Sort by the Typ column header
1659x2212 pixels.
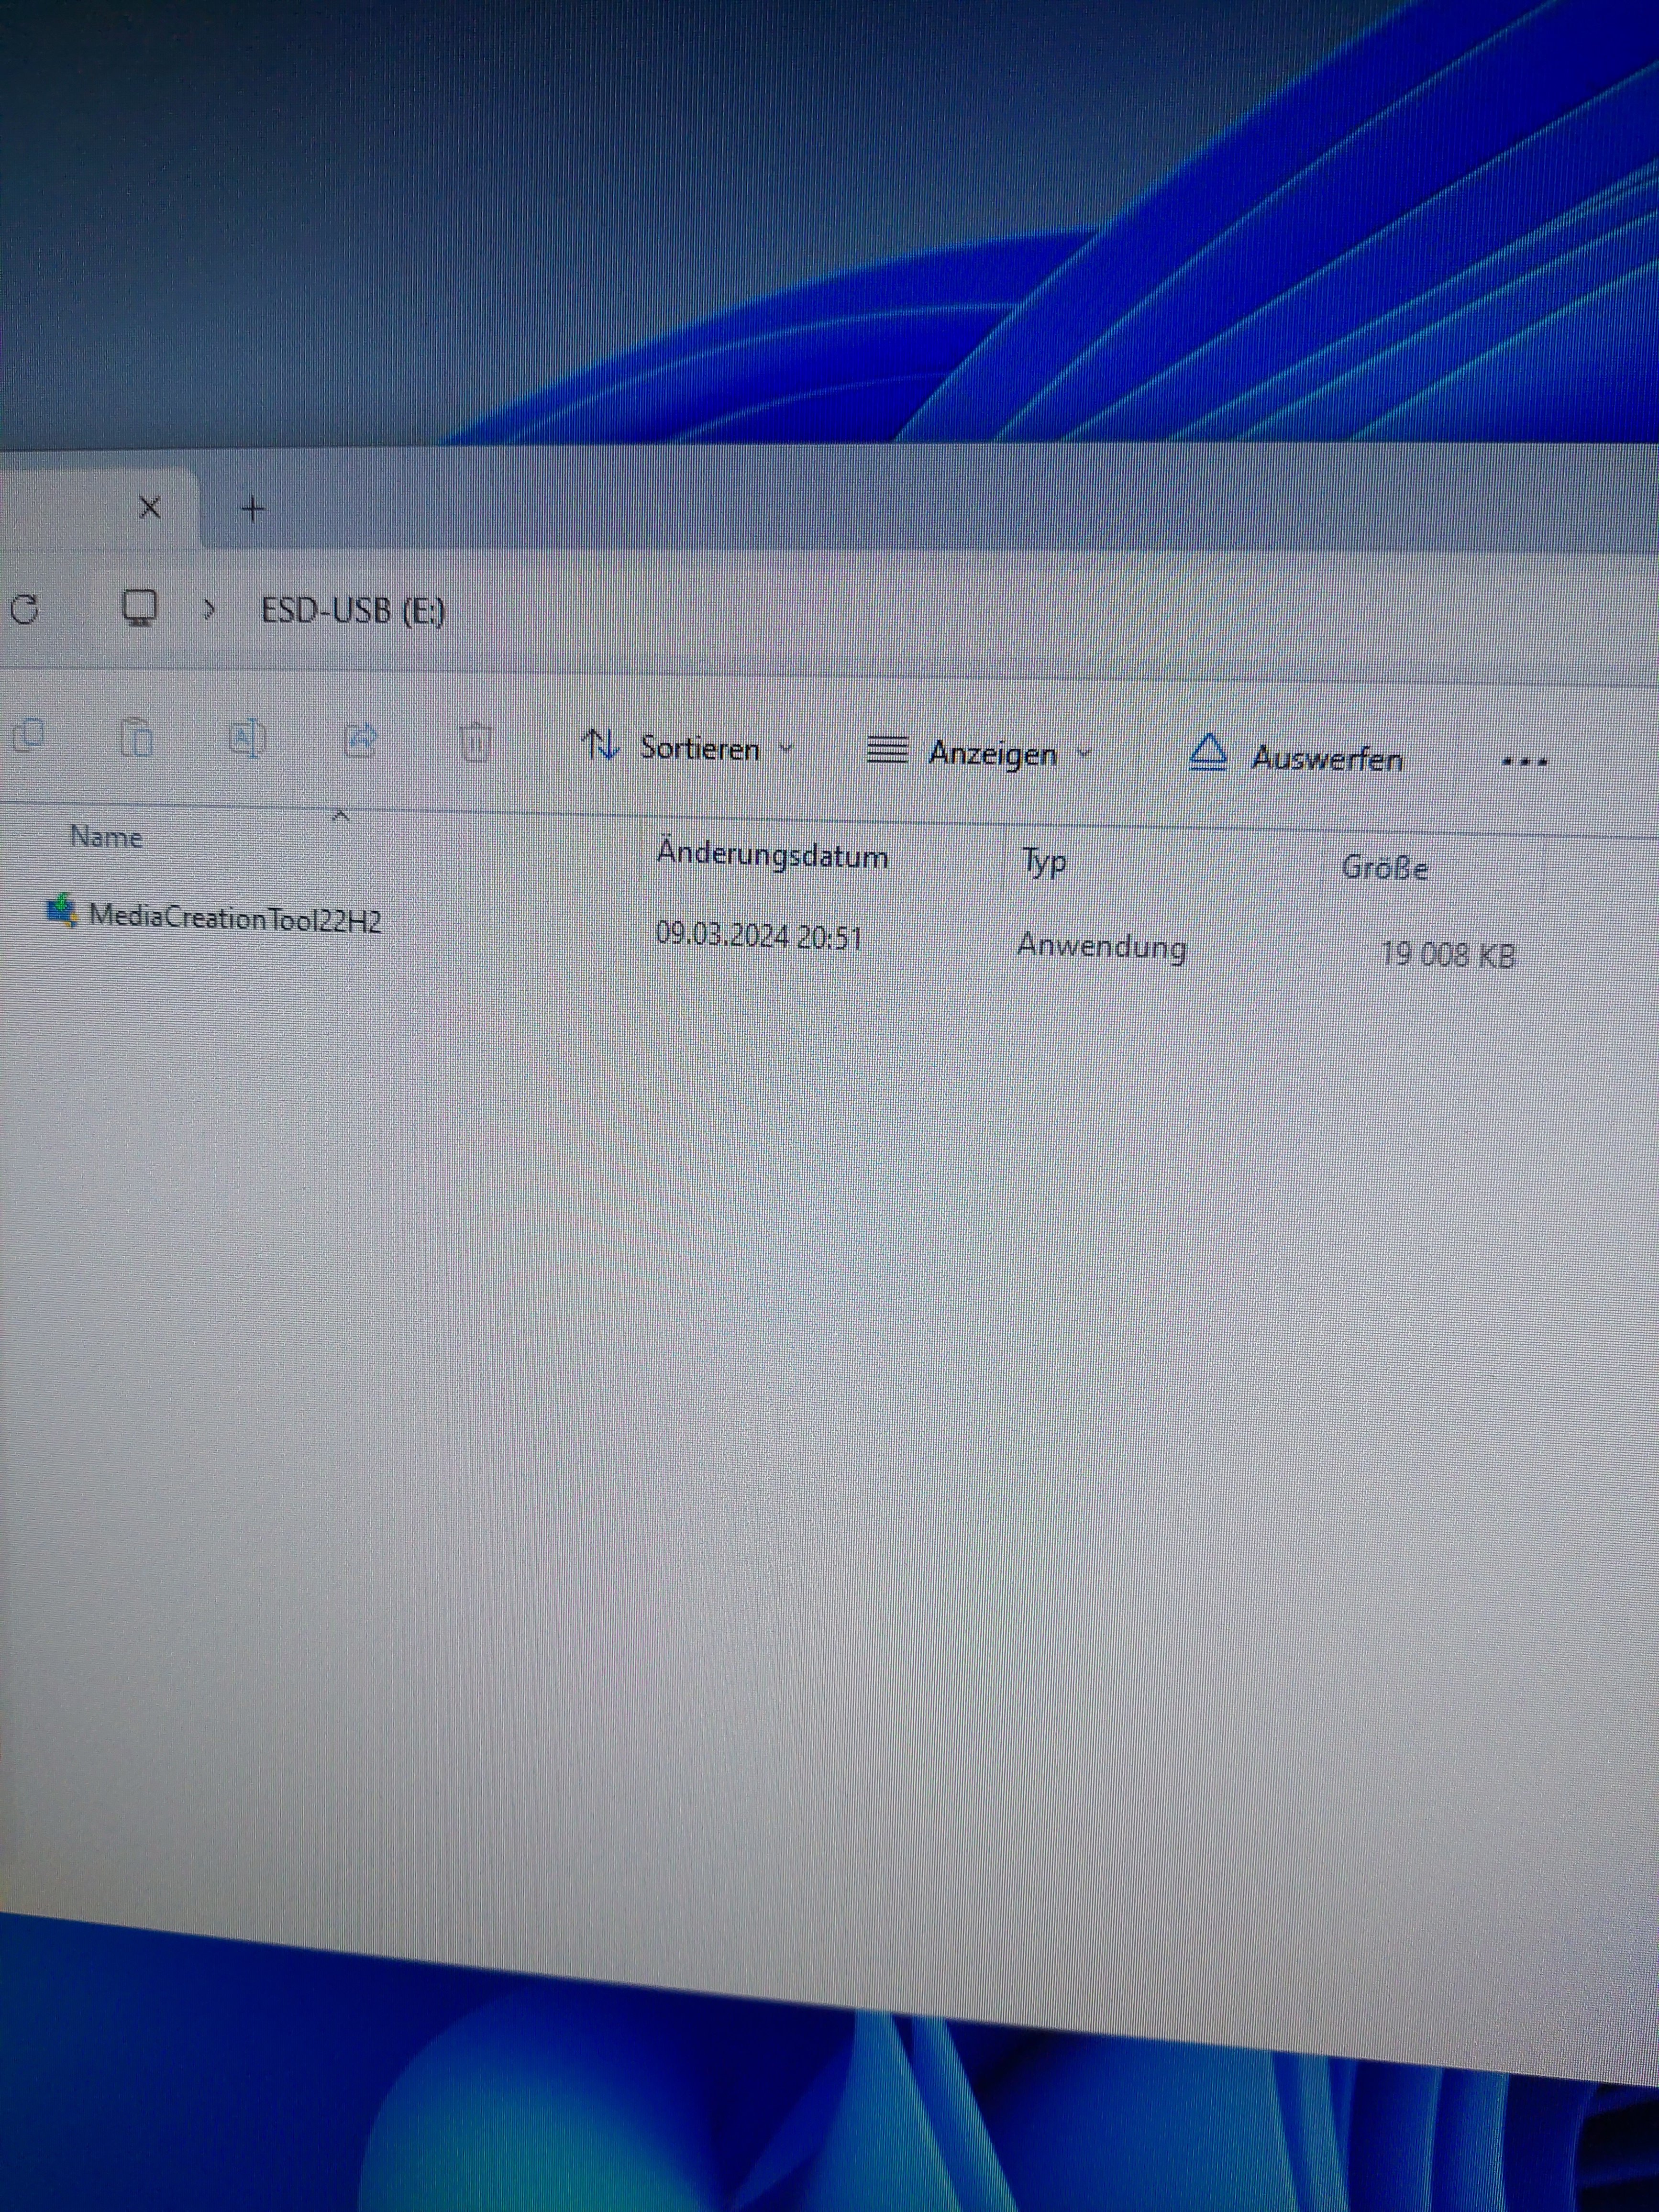point(1044,861)
